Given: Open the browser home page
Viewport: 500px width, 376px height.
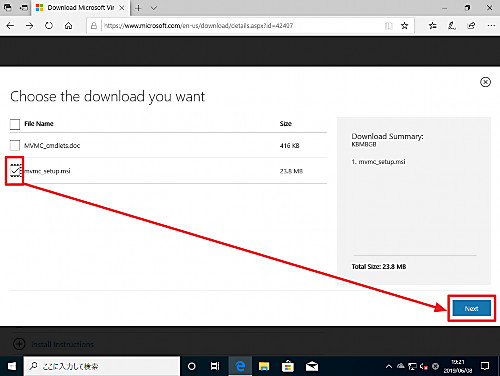Looking at the screenshot, I should [68, 26].
